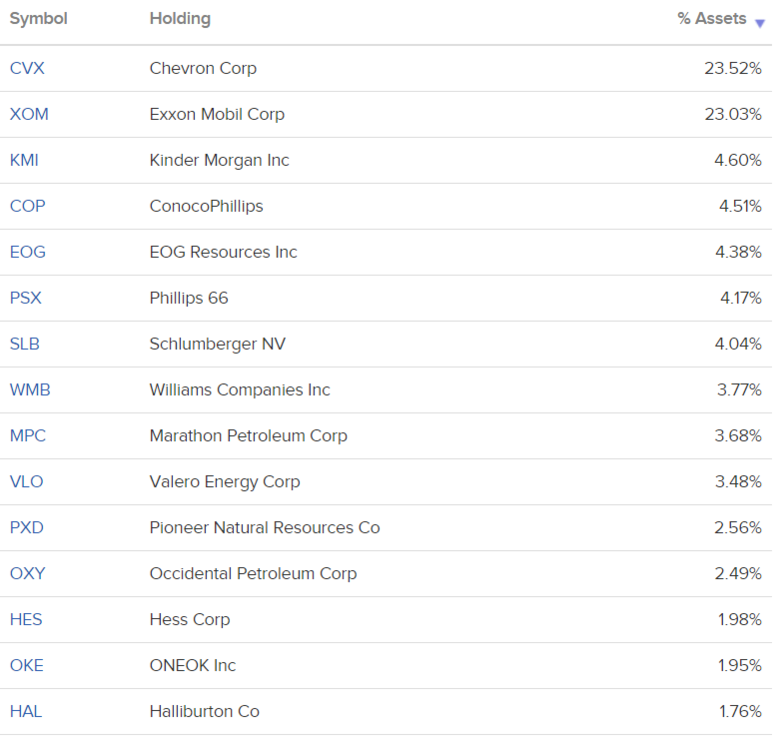Open the XOM ticker link

pos(29,114)
